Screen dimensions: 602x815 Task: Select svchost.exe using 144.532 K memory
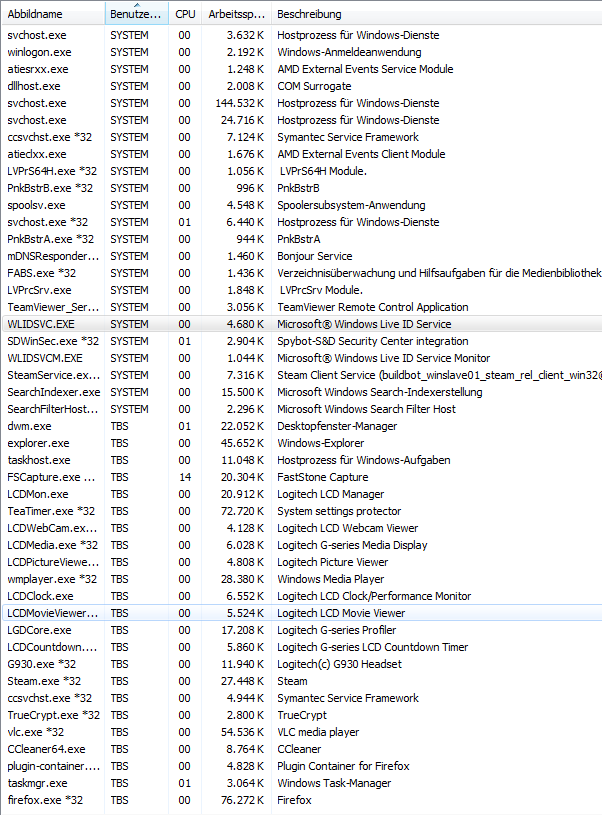pyautogui.click(x=302, y=103)
